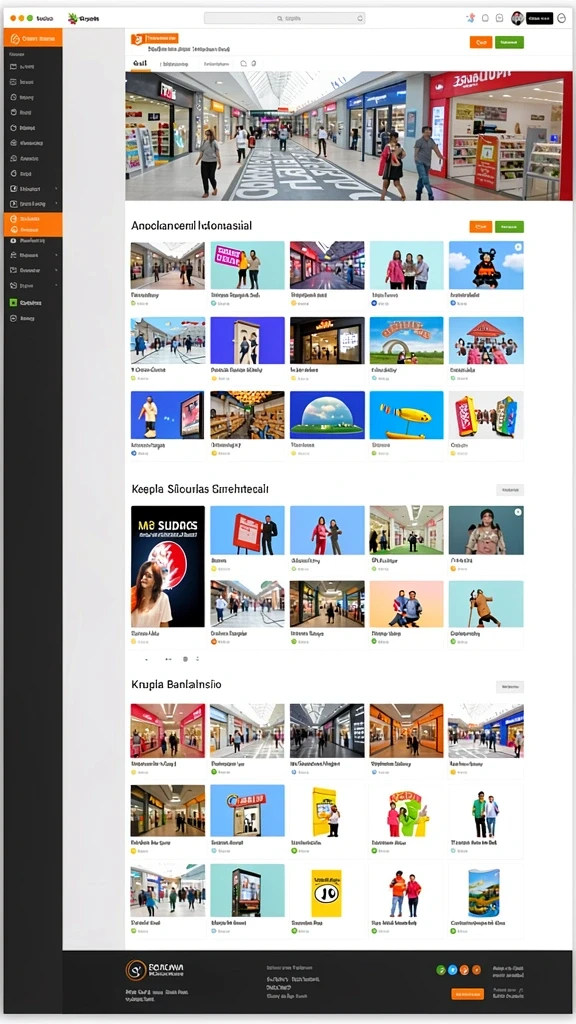This screenshot has width=576, height=1024.
Task: Click the orange button beside the first gallery heading
Action: (481, 227)
